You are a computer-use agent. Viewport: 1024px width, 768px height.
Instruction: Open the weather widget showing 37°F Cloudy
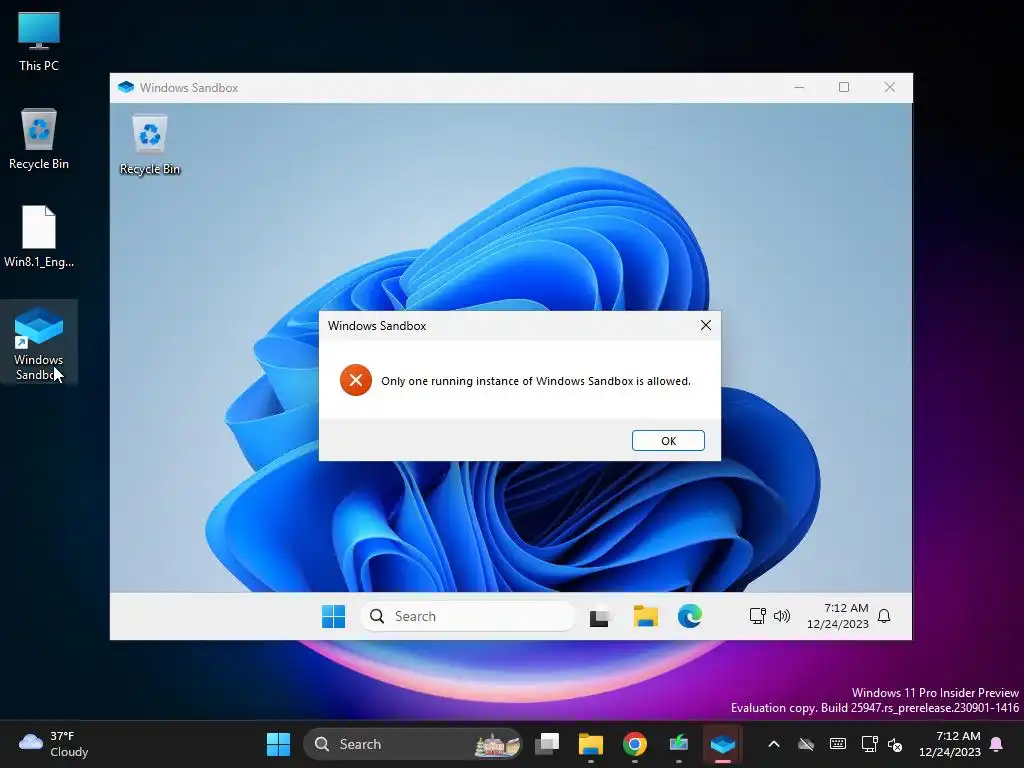[54, 744]
